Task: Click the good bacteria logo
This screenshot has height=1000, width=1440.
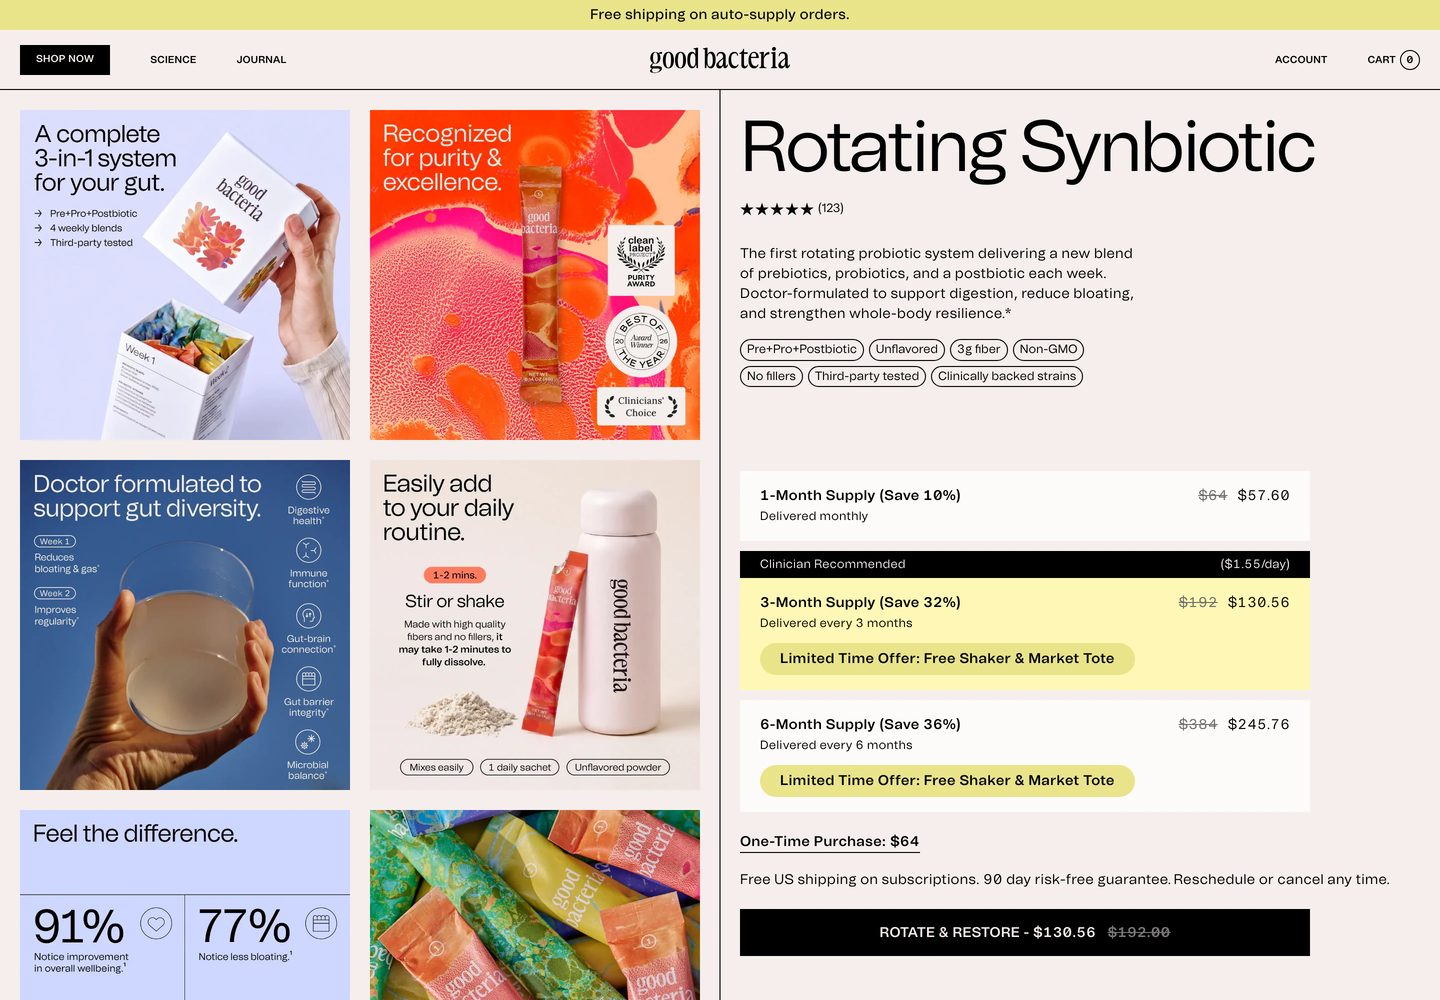Action: pos(719,59)
